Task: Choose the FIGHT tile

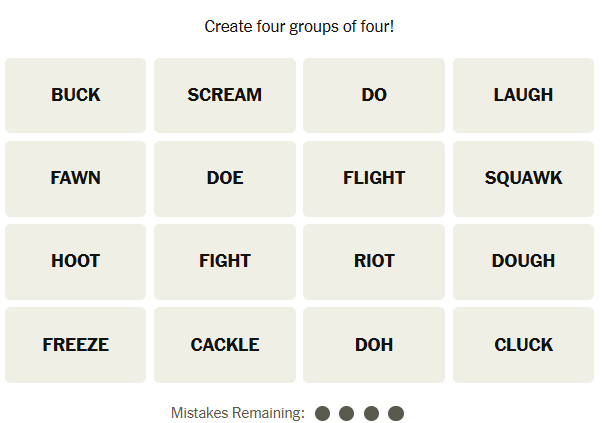Action: click(x=225, y=261)
